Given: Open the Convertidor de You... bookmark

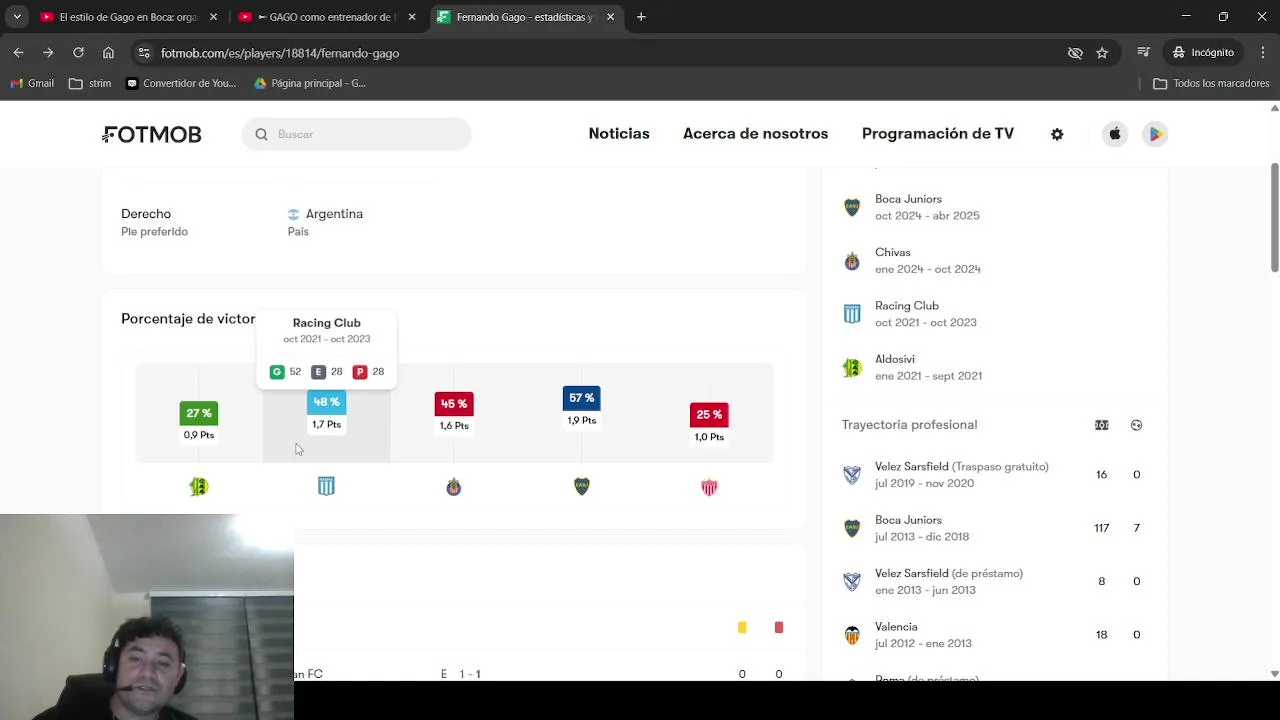Looking at the screenshot, I should pyautogui.click(x=181, y=83).
